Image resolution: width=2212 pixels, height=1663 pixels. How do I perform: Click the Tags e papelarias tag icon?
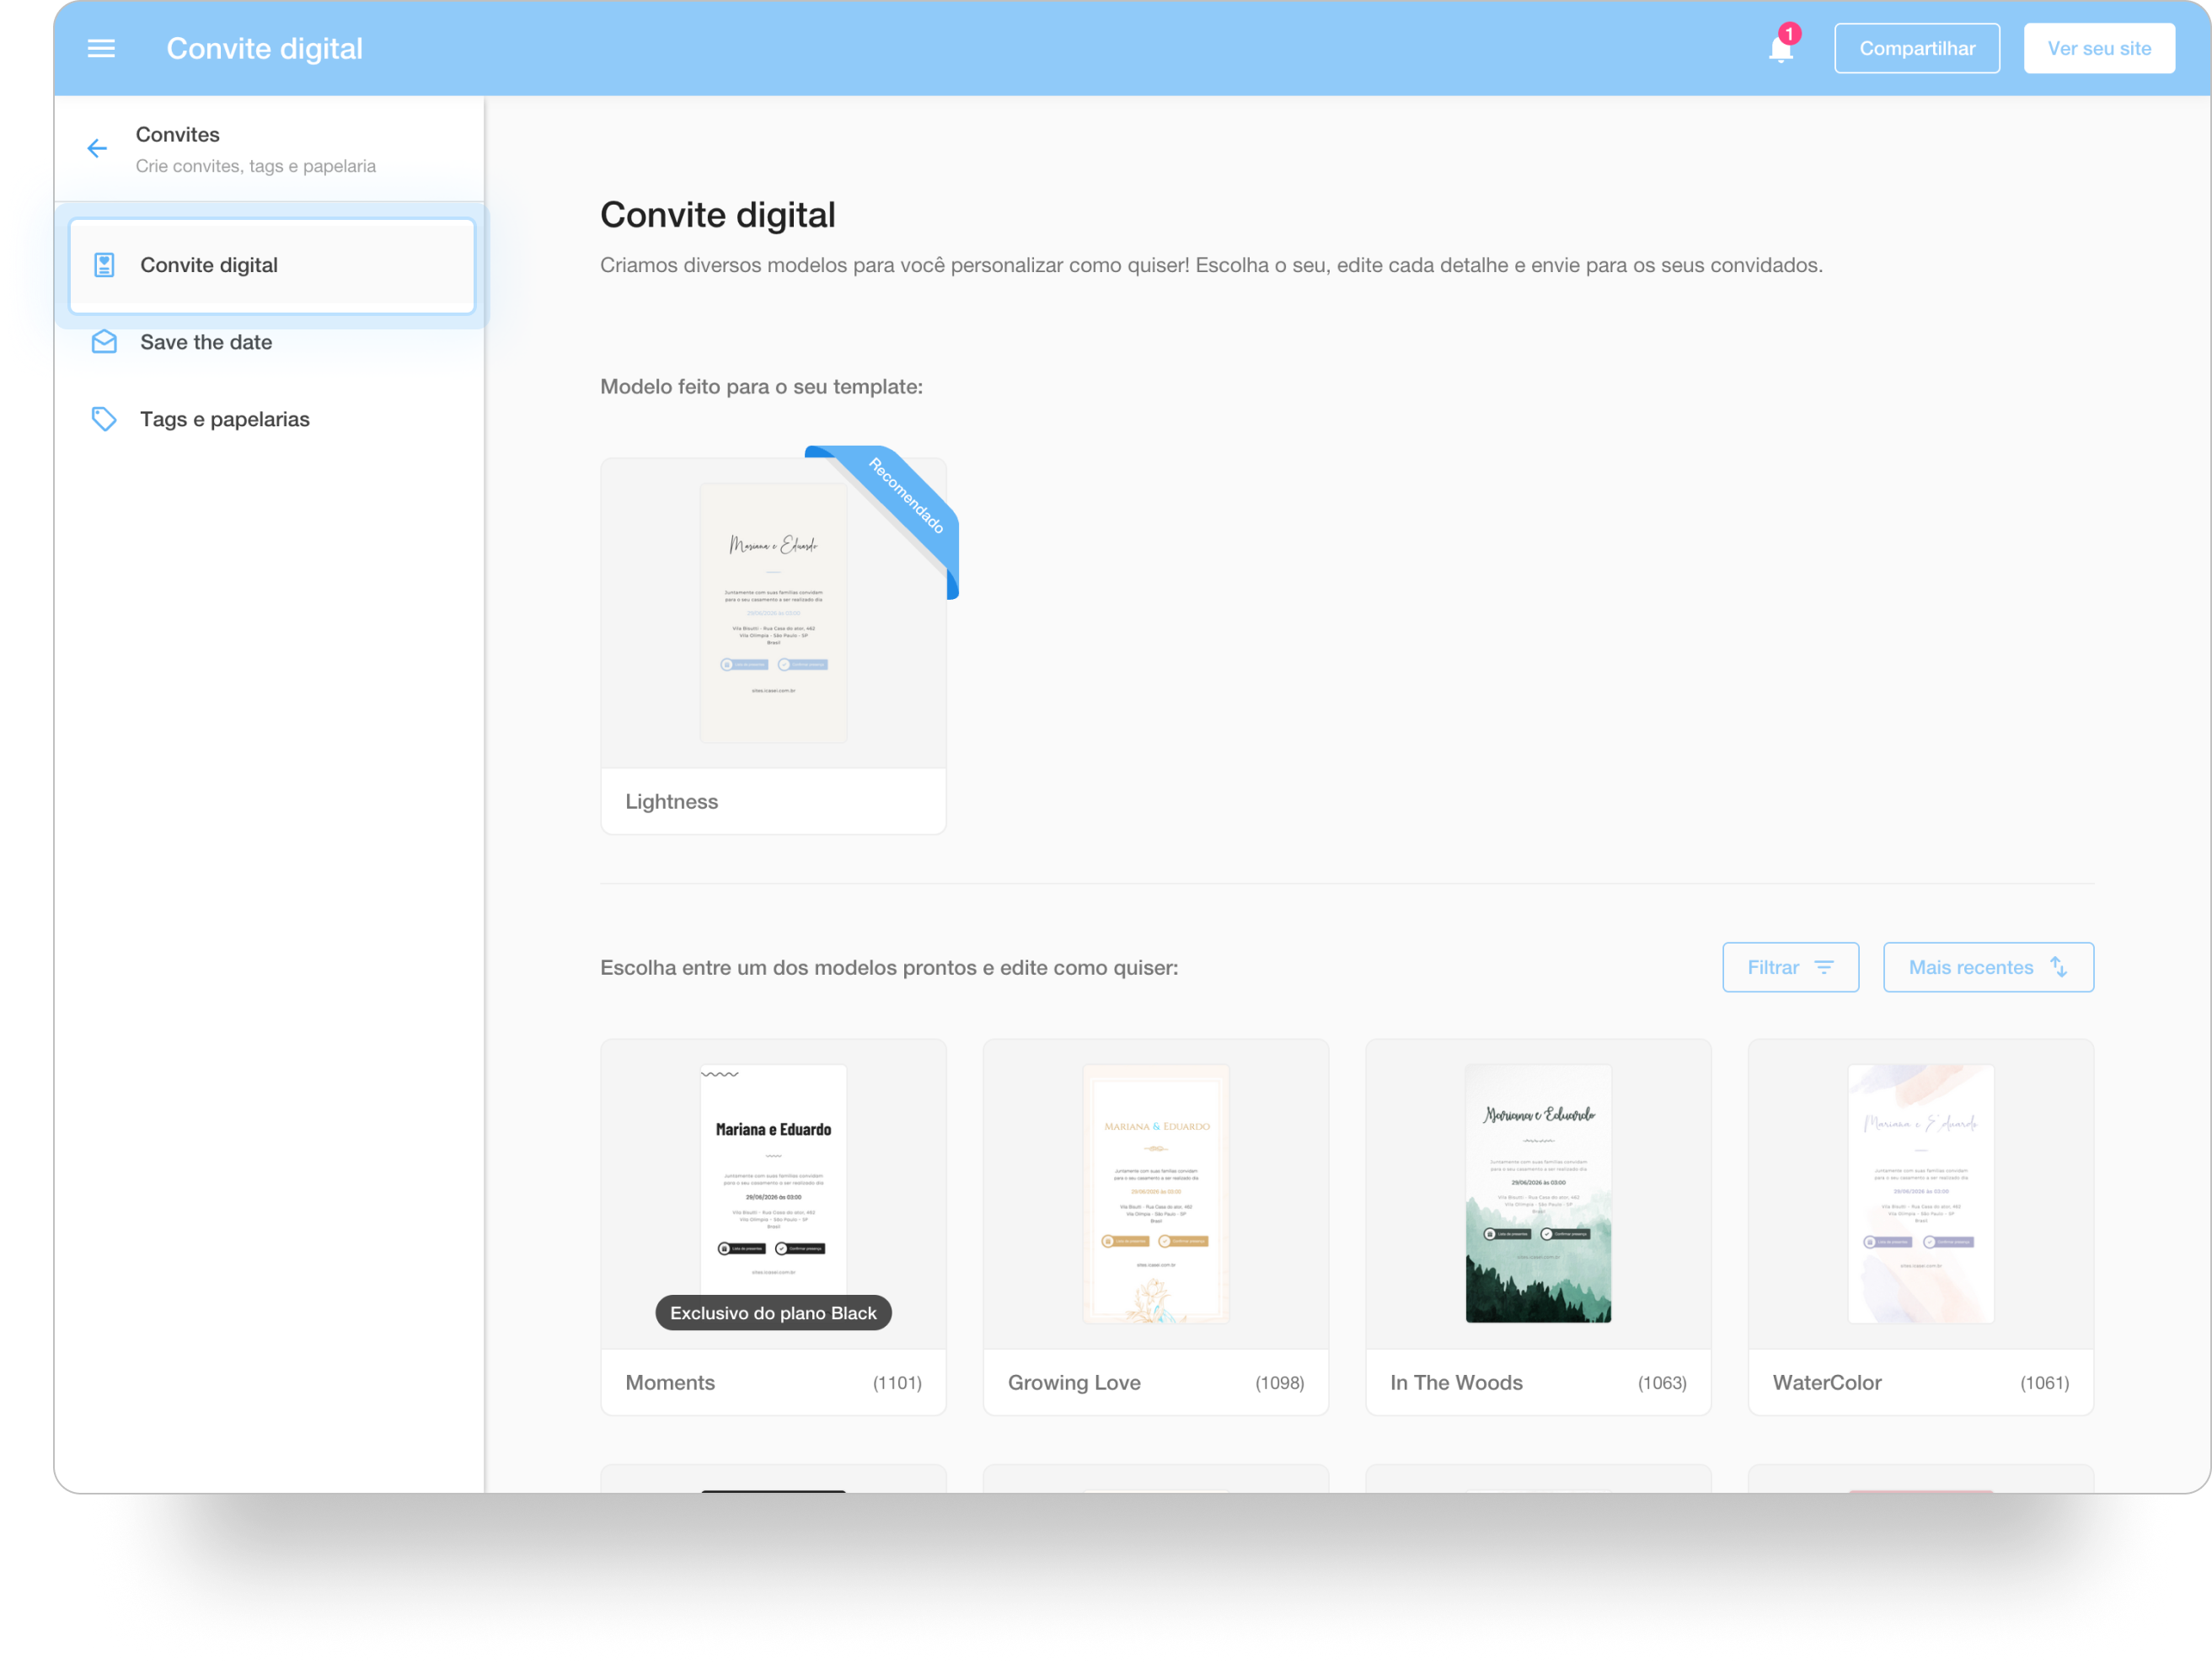coord(105,419)
